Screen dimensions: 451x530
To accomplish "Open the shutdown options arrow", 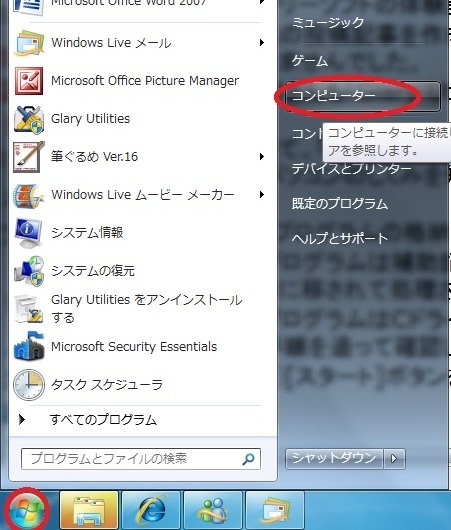I will coord(394,459).
